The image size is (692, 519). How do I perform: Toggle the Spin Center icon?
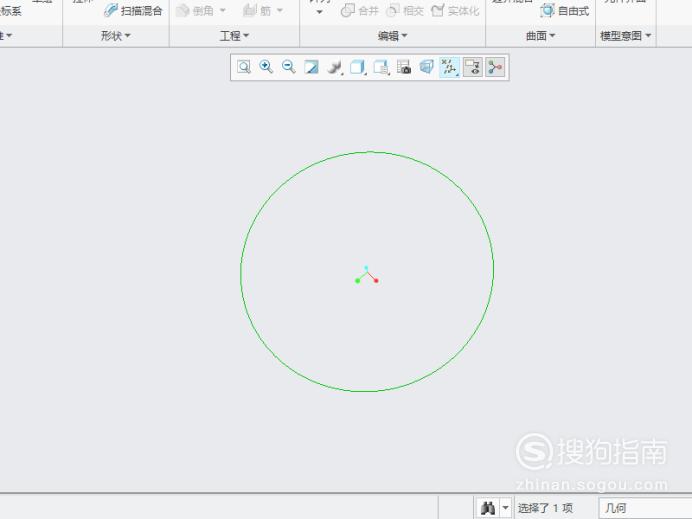coord(495,67)
